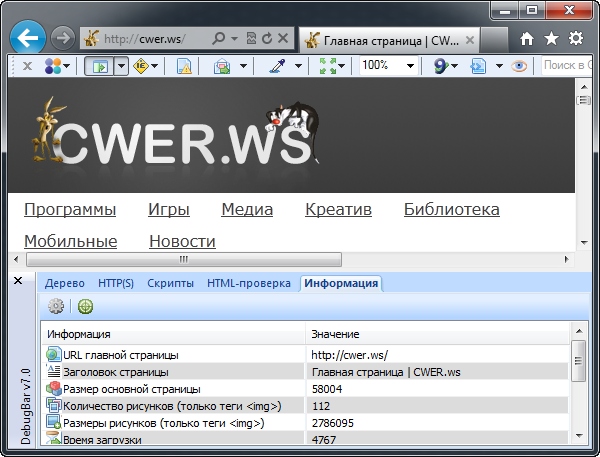This screenshot has width=600, height=457.
Task: Open the 100% zoom level dropdown
Action: point(409,66)
